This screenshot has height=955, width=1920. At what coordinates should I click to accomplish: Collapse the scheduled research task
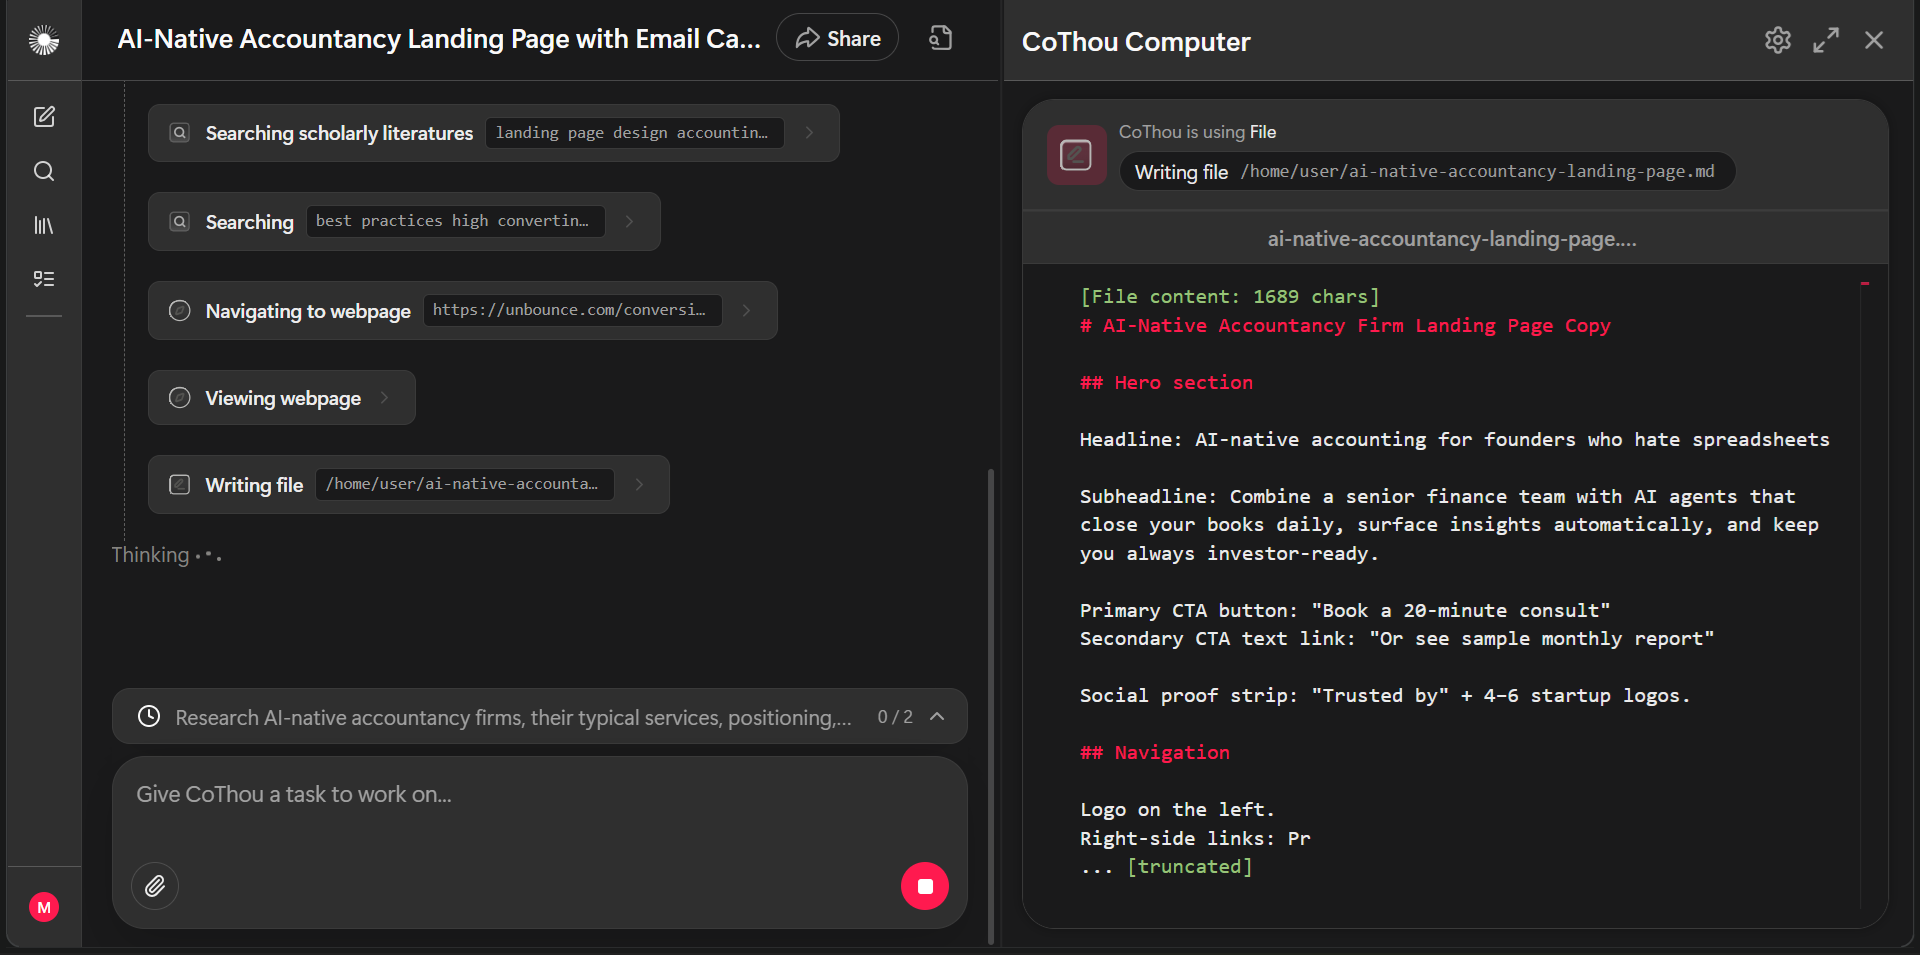(x=938, y=716)
